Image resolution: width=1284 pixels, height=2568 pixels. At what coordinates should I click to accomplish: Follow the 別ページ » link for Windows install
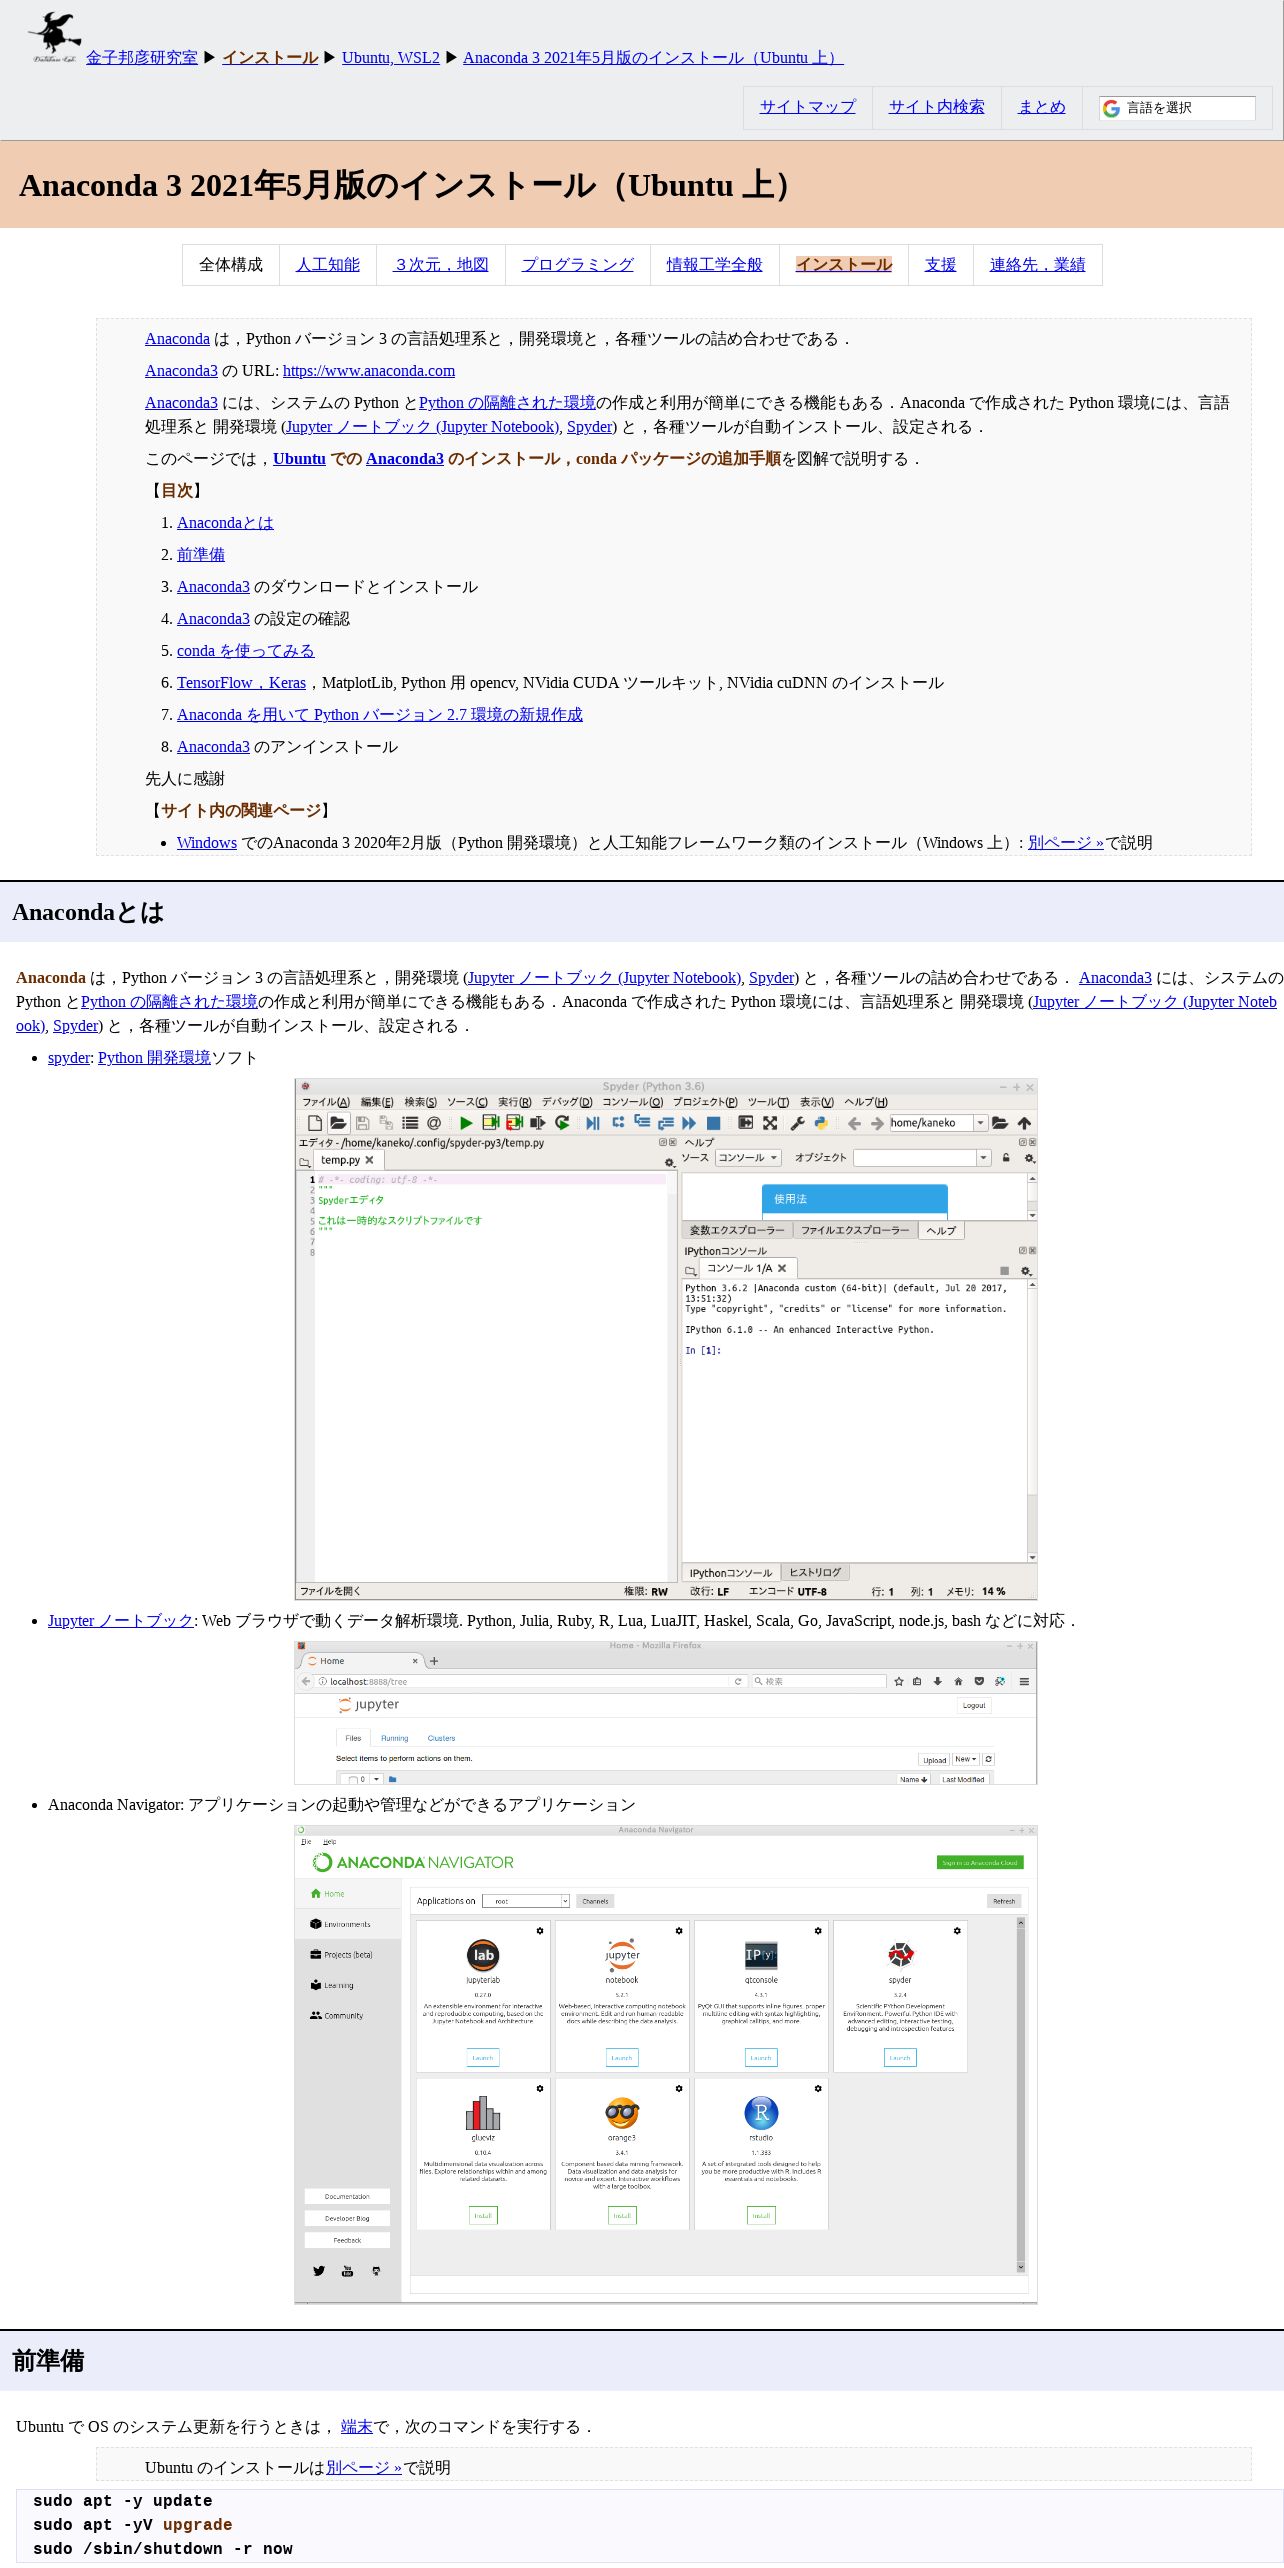pyautogui.click(x=1066, y=843)
